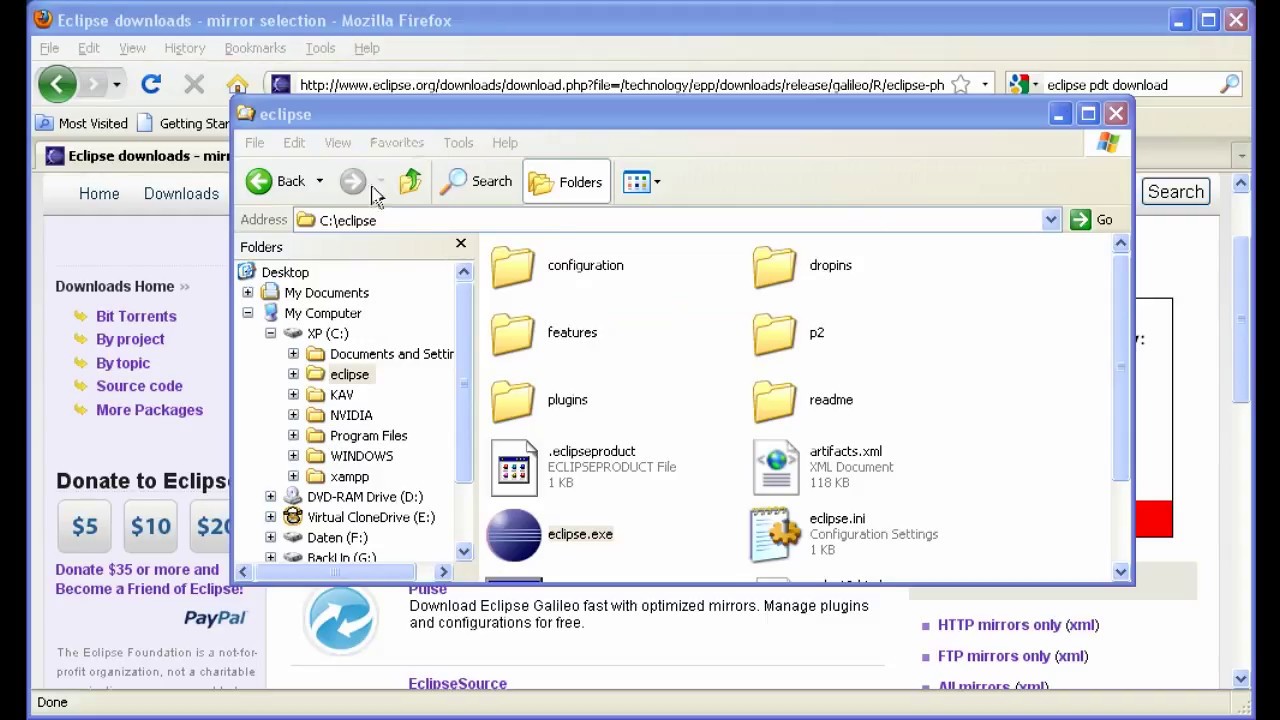
Task: Select the .eclipseproduct file icon
Action: pos(514,467)
